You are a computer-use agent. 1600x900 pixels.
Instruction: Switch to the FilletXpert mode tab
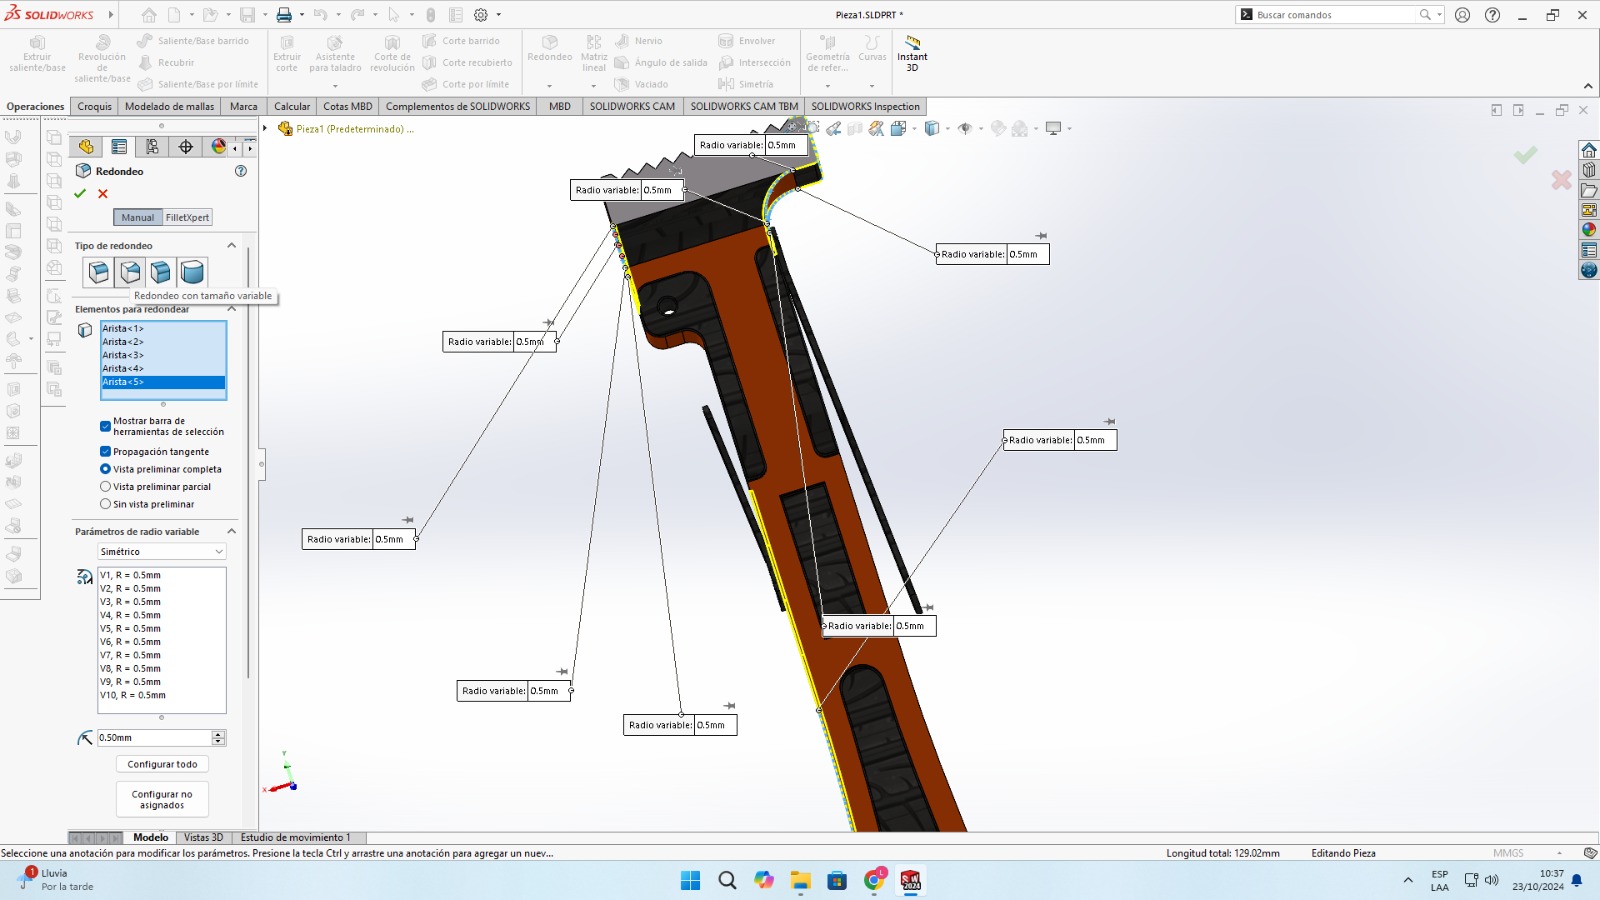click(x=187, y=217)
